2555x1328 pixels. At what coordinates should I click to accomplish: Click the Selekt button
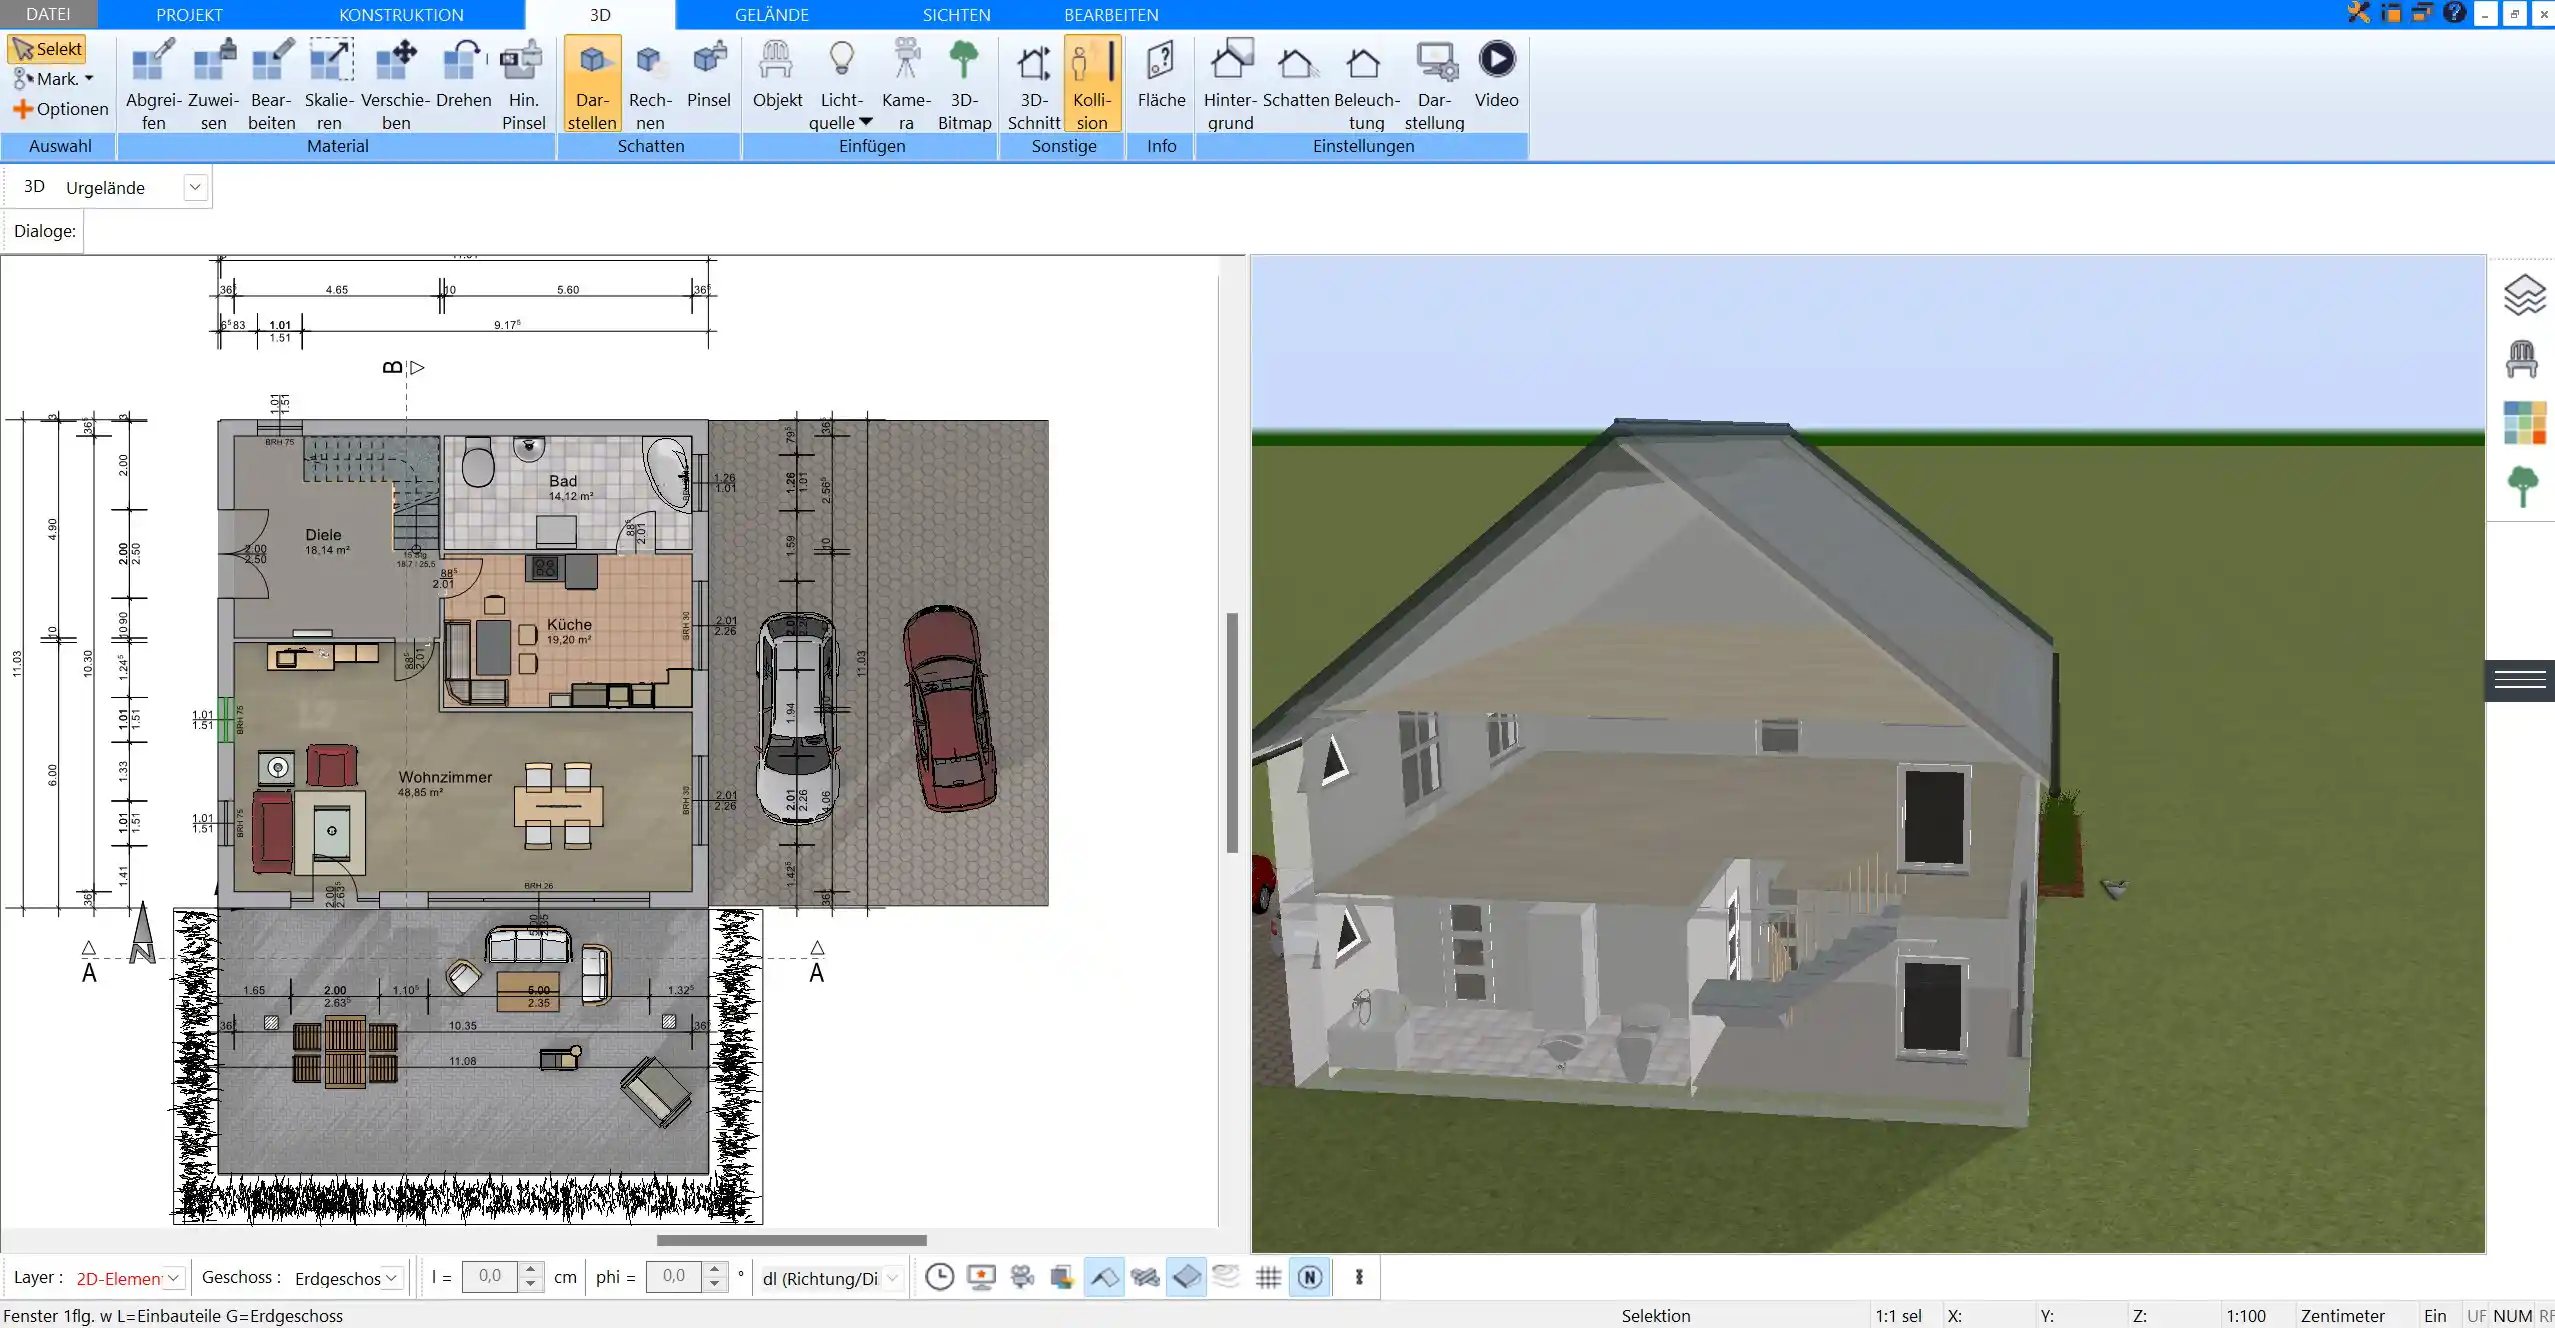(x=47, y=49)
